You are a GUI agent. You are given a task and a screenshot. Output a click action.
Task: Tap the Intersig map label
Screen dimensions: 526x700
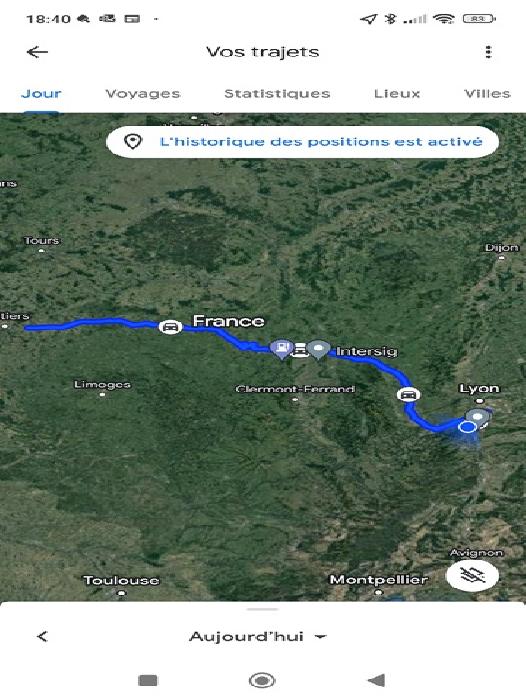[x=366, y=351]
